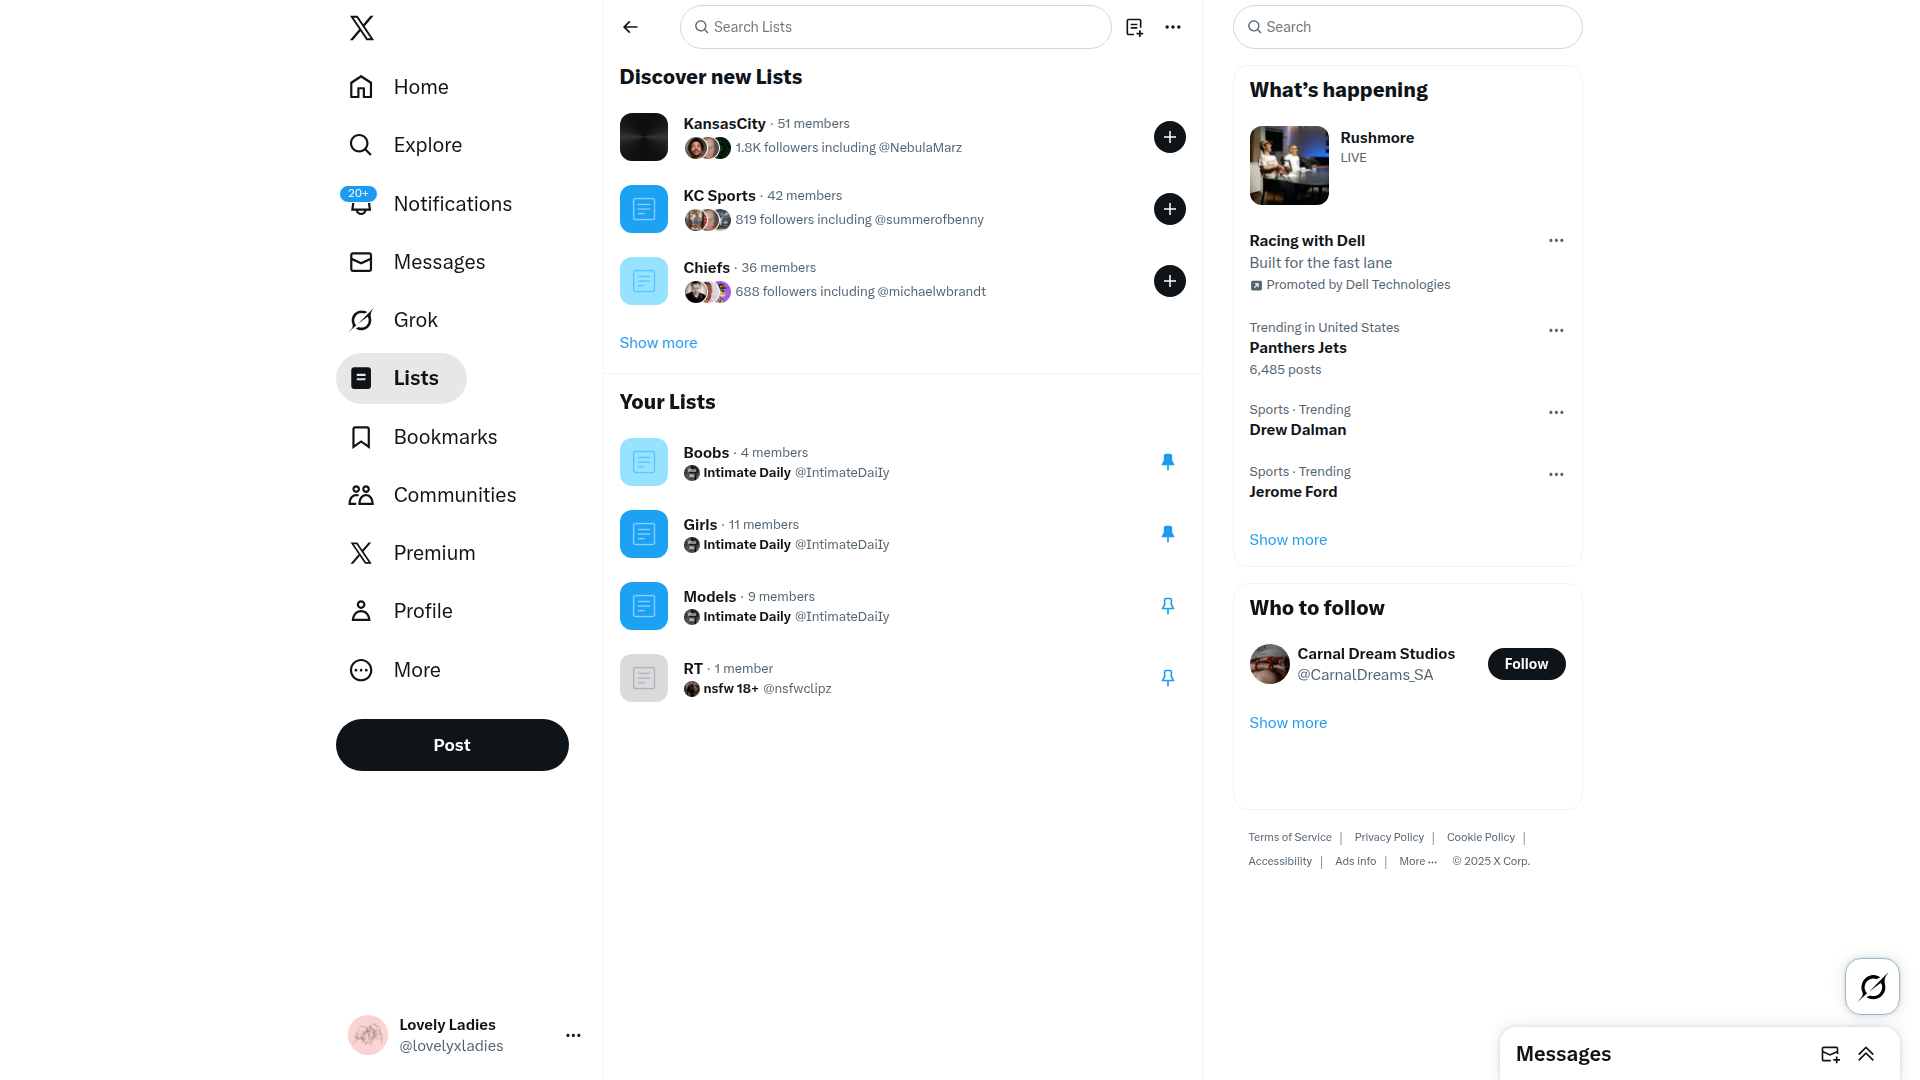Open account menu dots next to Lovely Ladies
The width and height of the screenshot is (1920, 1080).
pos(573,1035)
